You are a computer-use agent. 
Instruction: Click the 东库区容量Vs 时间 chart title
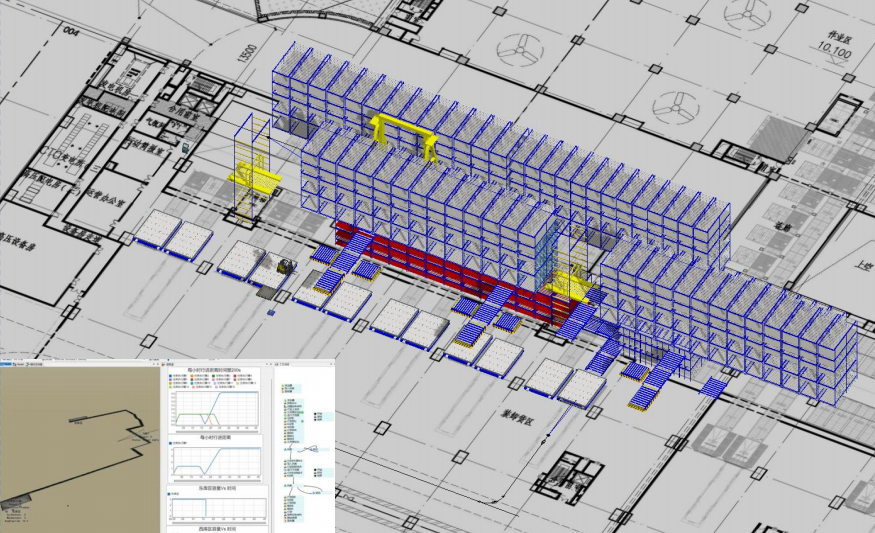pyautogui.click(x=217, y=487)
